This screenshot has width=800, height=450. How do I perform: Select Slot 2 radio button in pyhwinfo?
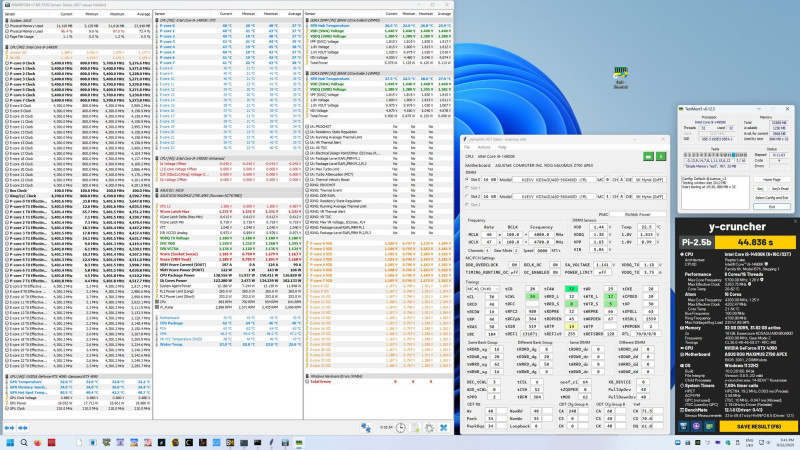[x=467, y=196]
